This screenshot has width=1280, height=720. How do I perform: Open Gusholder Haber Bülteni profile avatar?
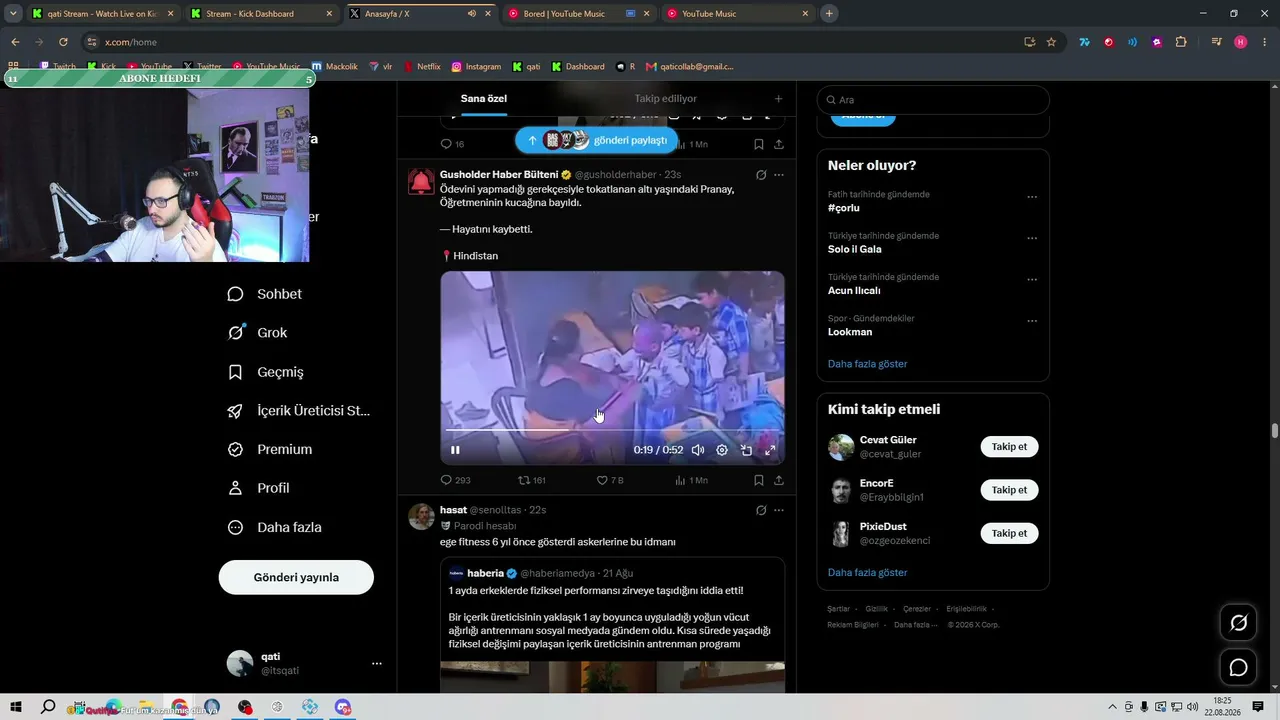click(421, 182)
